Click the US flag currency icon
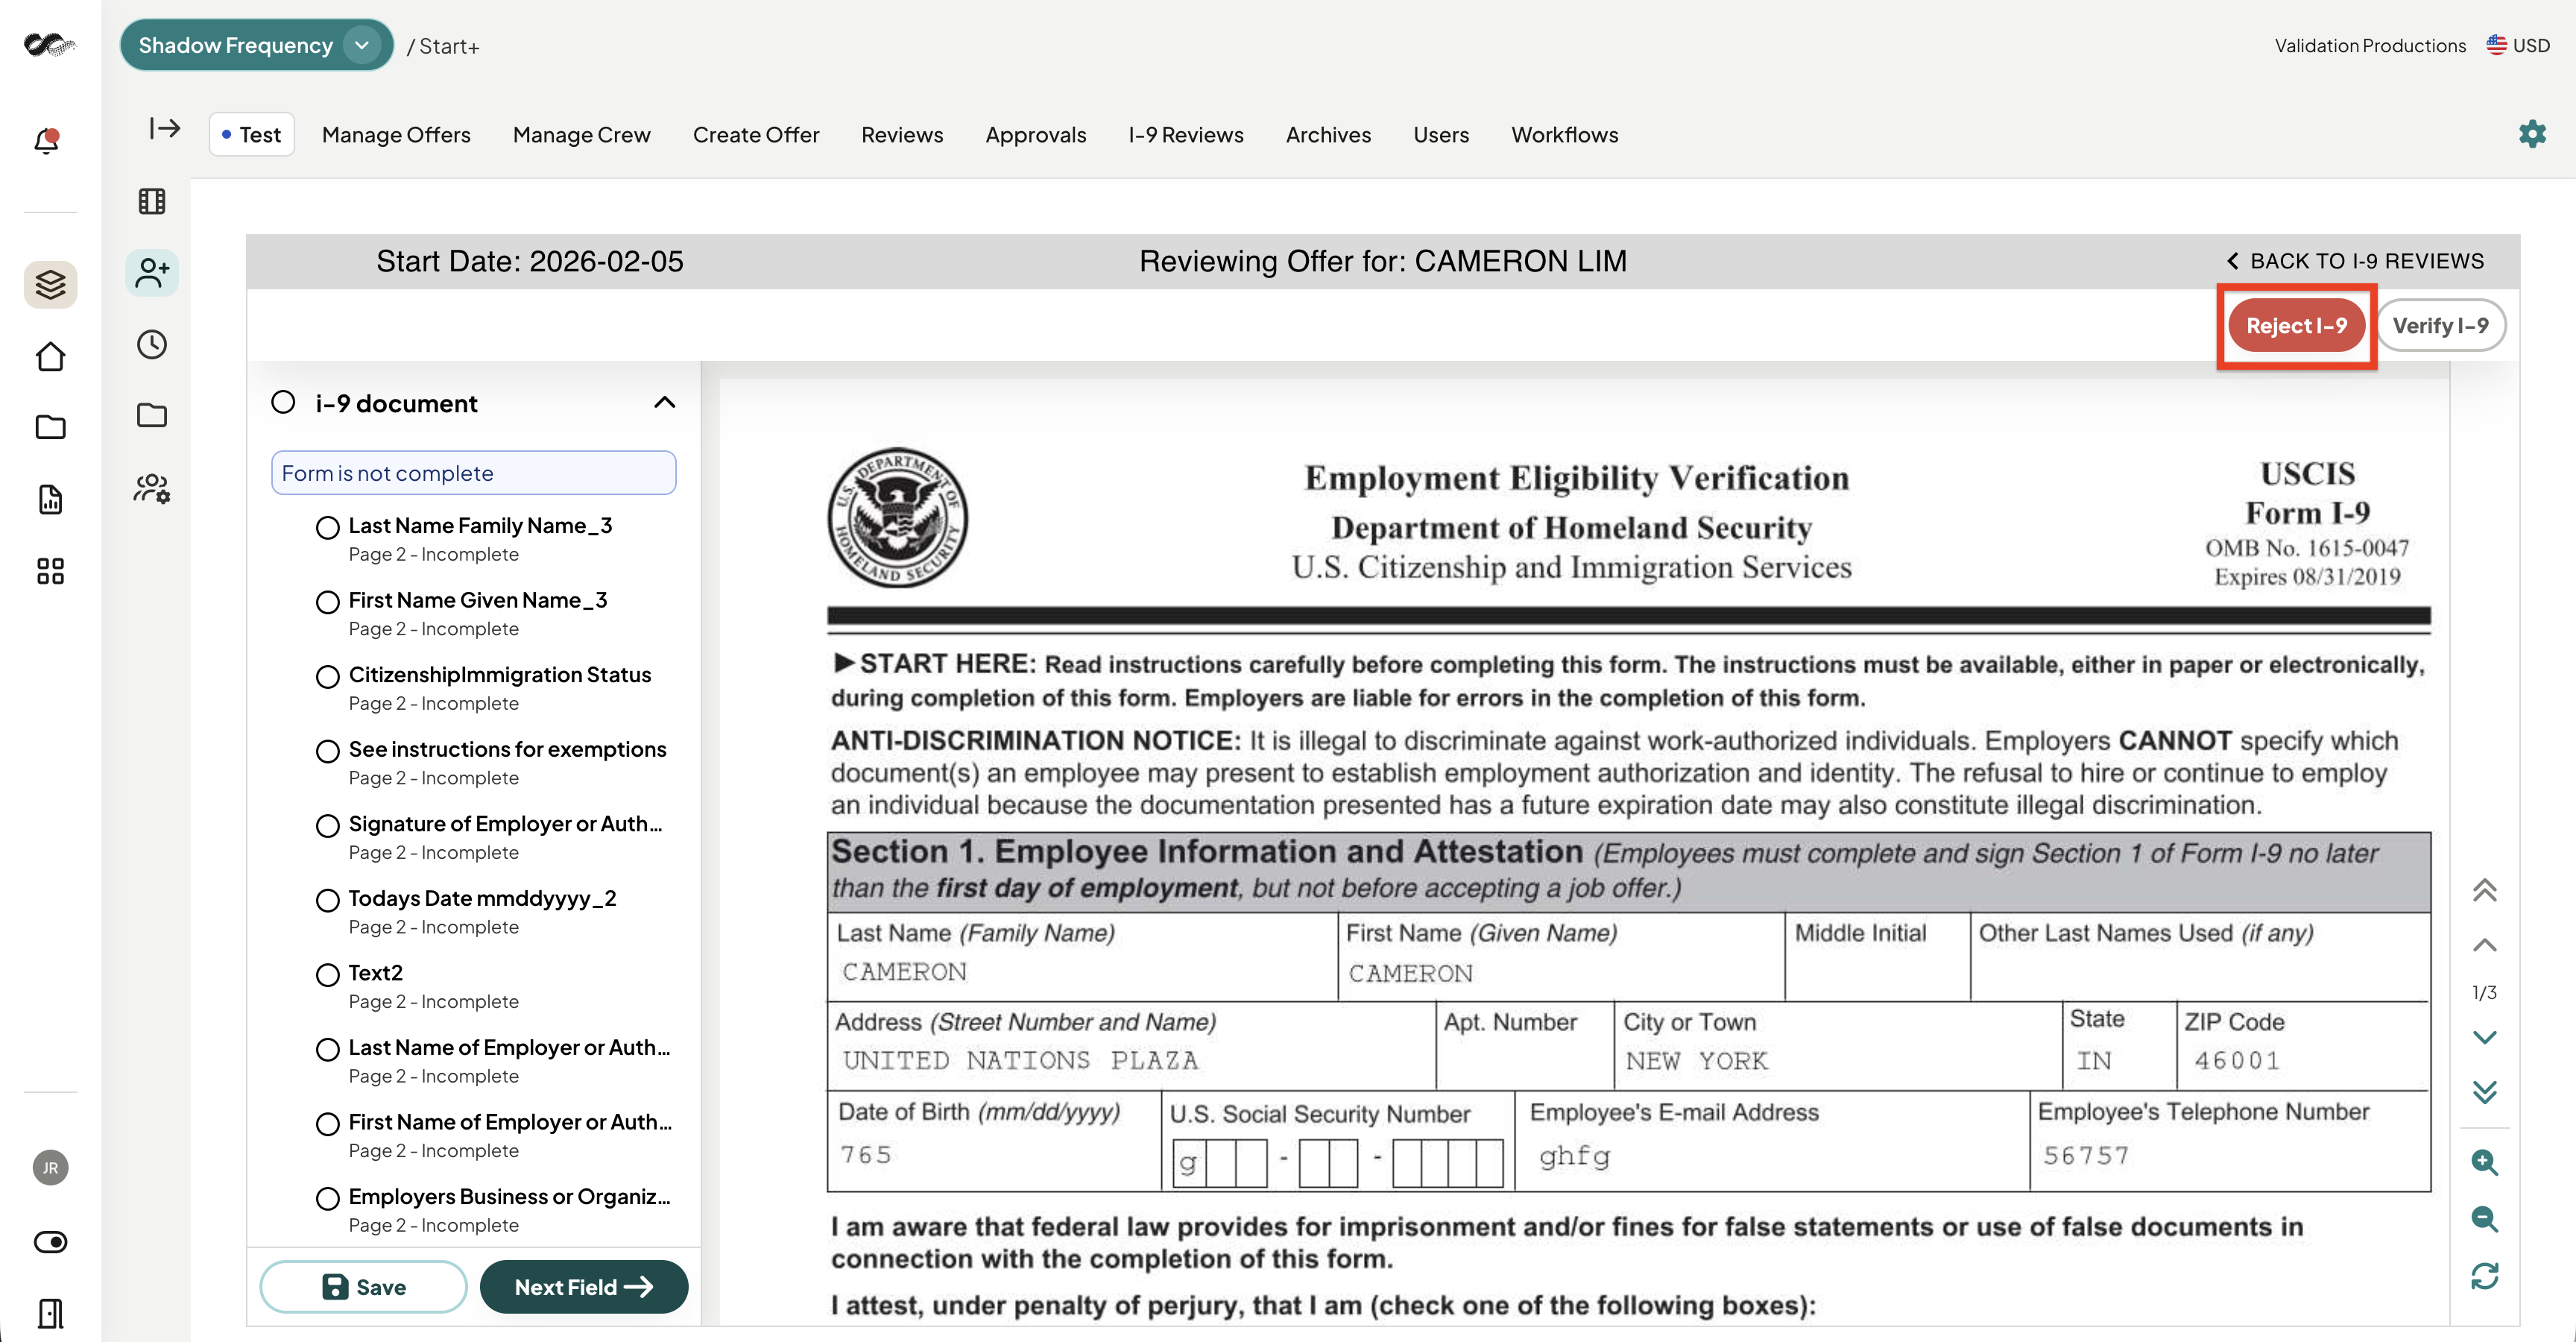Screen dimensions: 2576x1342 click(x=2497, y=45)
